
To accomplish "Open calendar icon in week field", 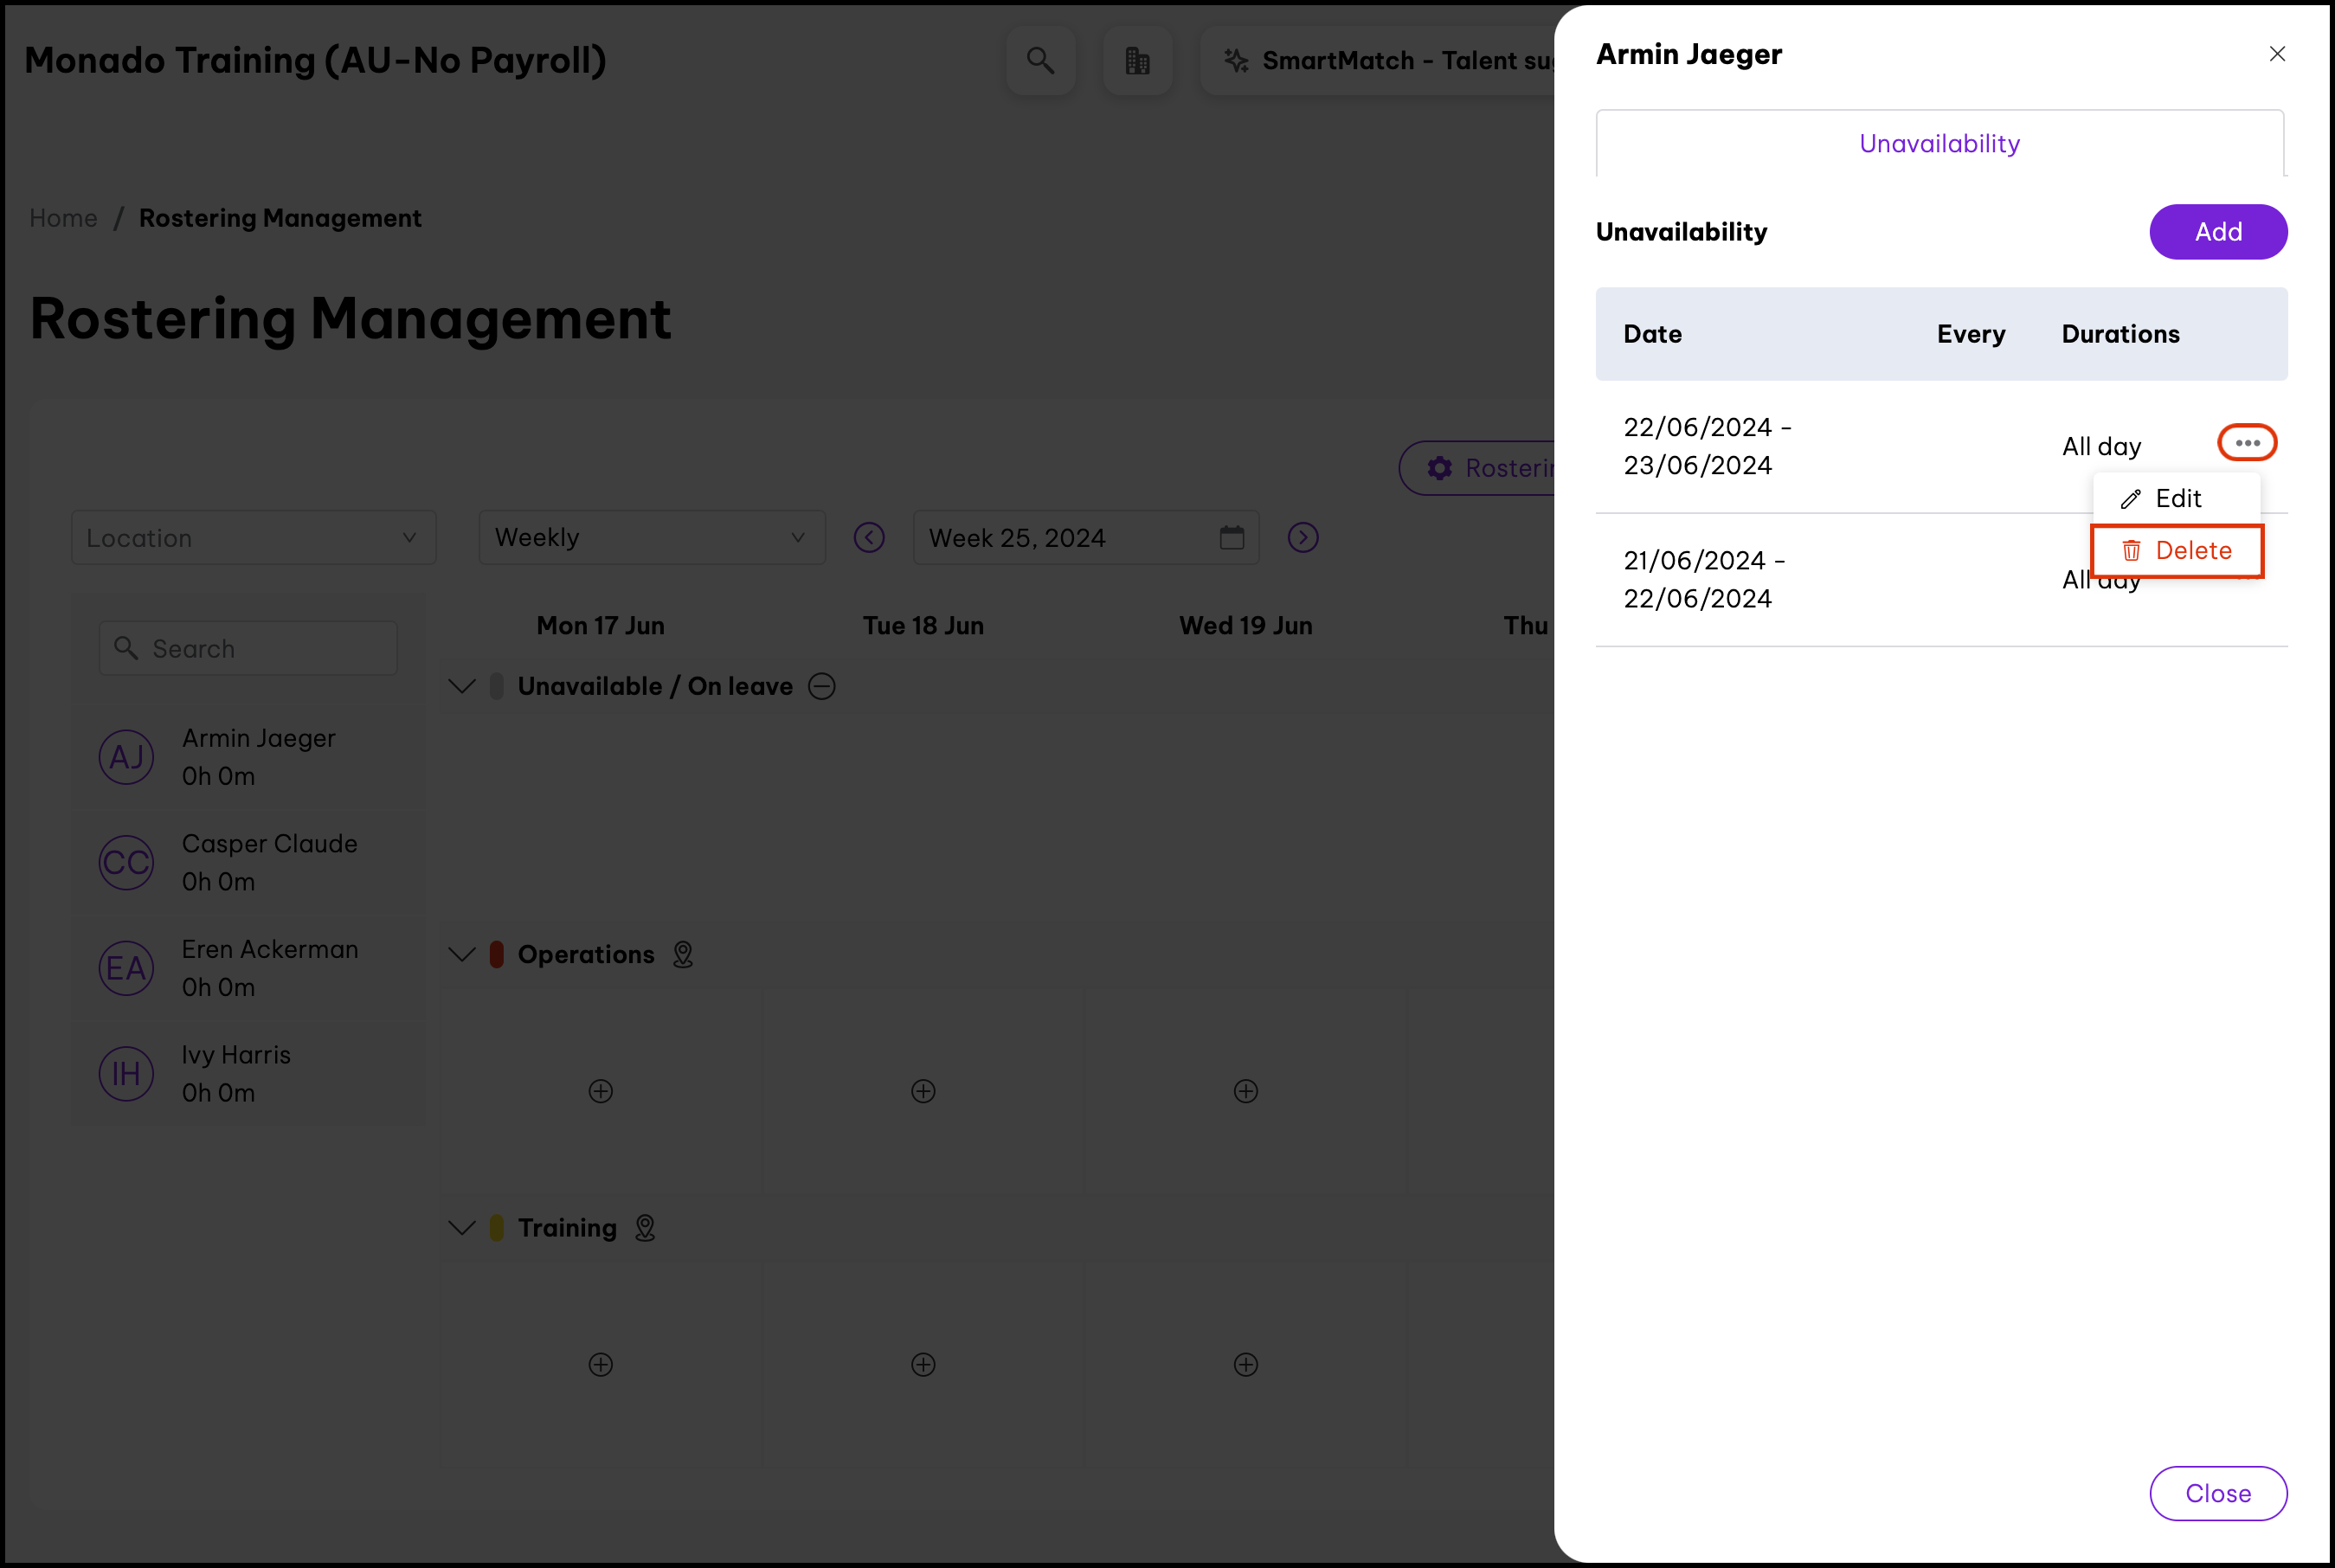I will pyautogui.click(x=1231, y=538).
